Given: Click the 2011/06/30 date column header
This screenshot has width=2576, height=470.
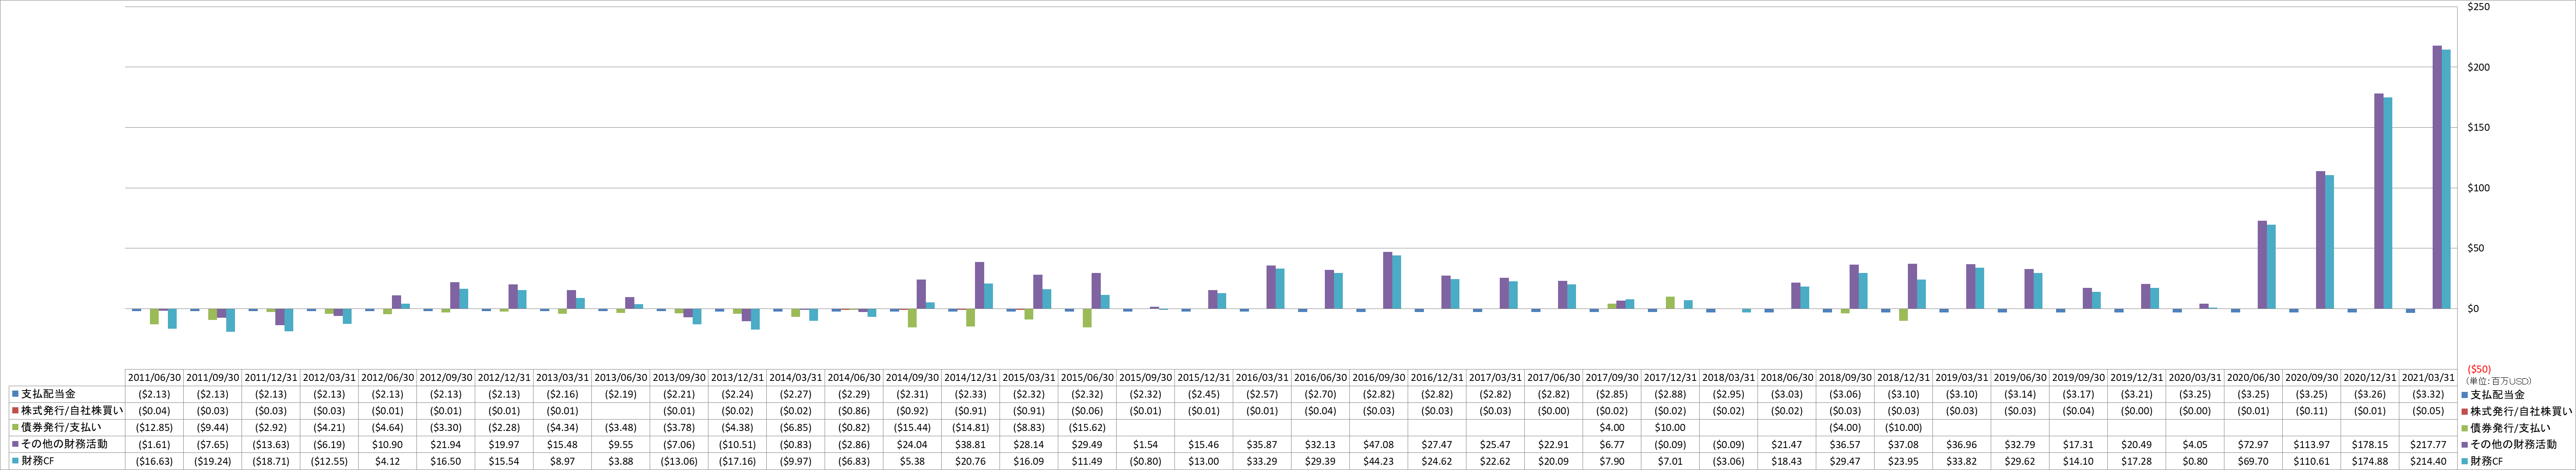Looking at the screenshot, I should point(154,378).
